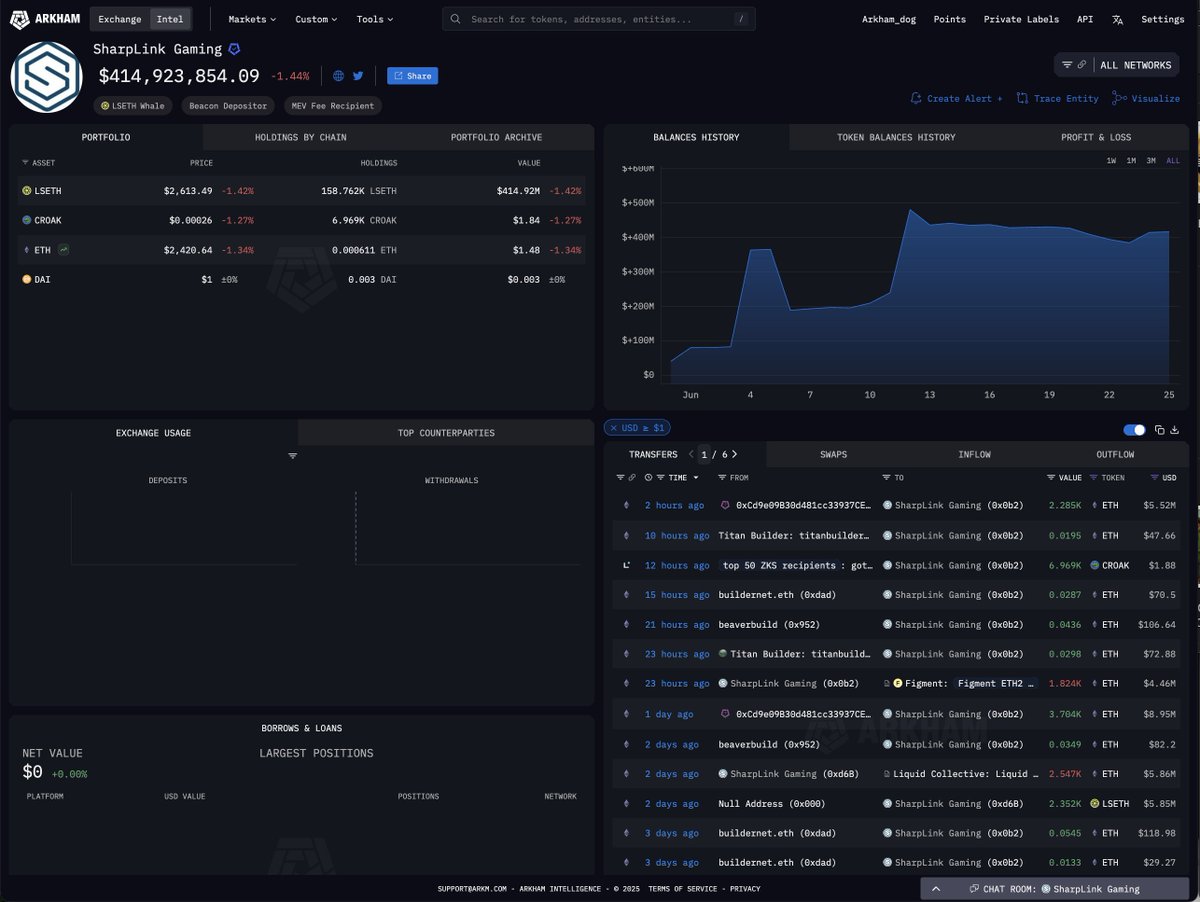Open the TOKEN column filter icon
The height and width of the screenshot is (902, 1200).
(x=1093, y=478)
